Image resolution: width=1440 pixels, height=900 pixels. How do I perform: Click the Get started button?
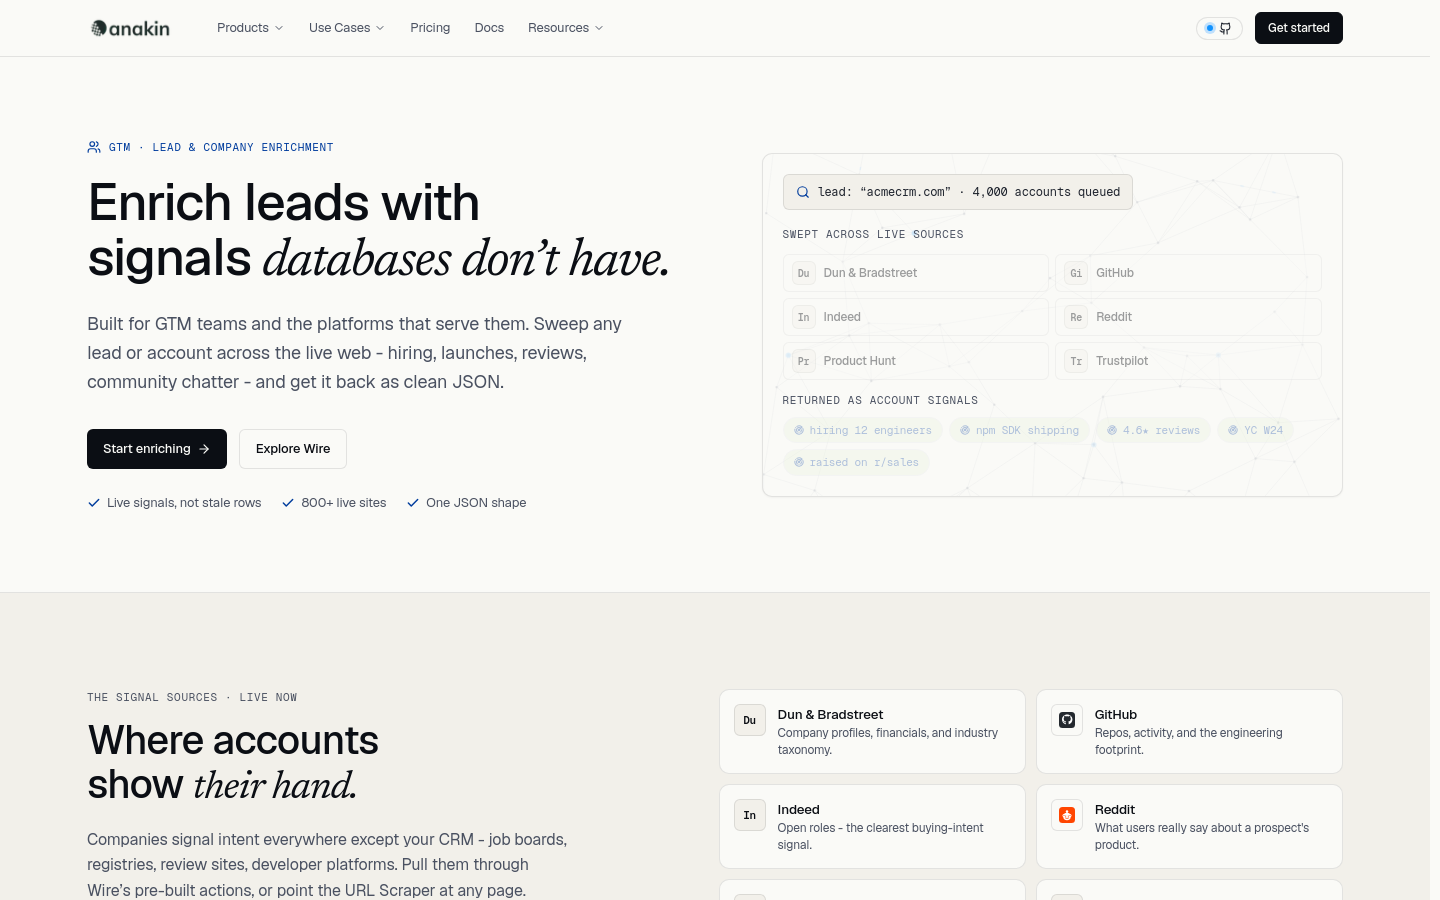point(1298,28)
